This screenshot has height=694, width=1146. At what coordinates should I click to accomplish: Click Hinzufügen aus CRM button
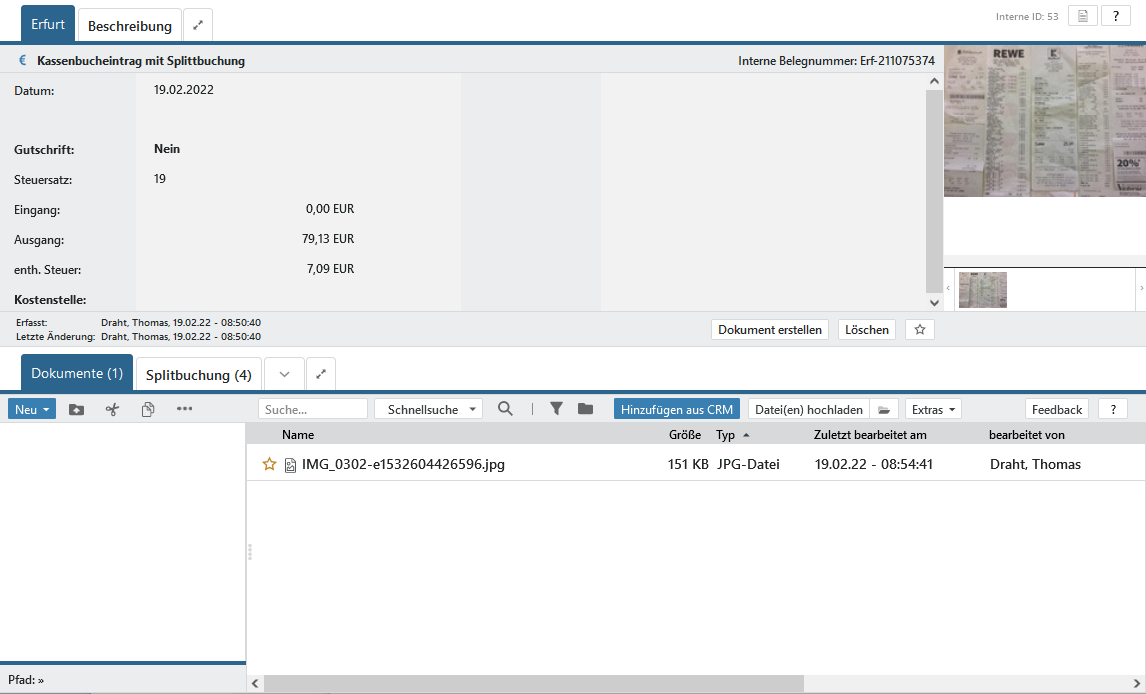677,409
